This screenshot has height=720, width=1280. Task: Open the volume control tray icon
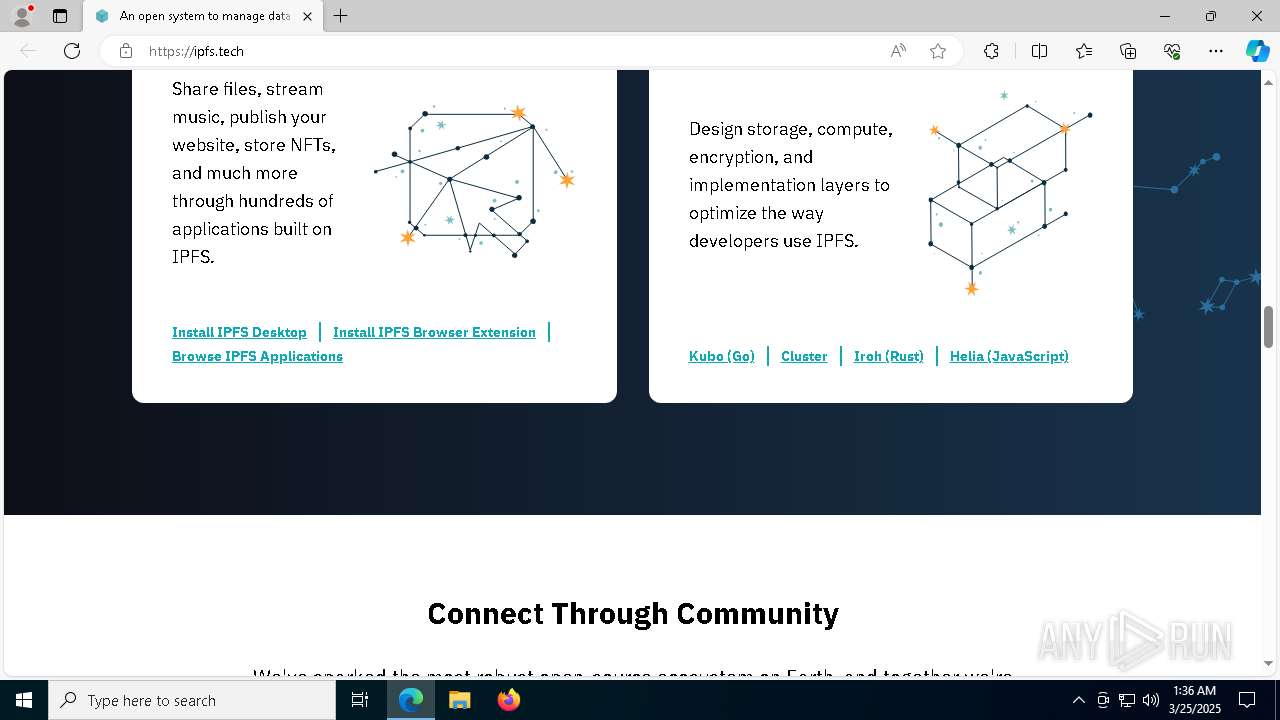click(x=1151, y=700)
